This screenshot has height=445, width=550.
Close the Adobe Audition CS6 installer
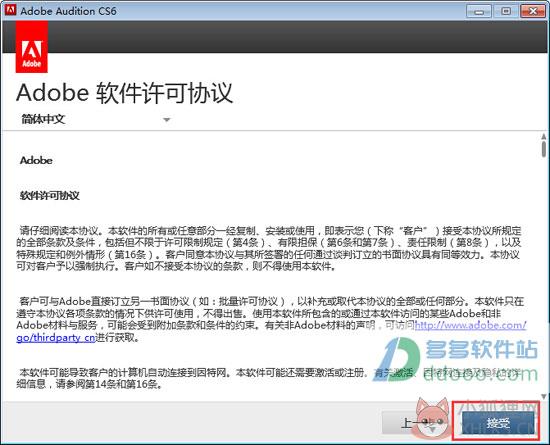click(x=532, y=11)
